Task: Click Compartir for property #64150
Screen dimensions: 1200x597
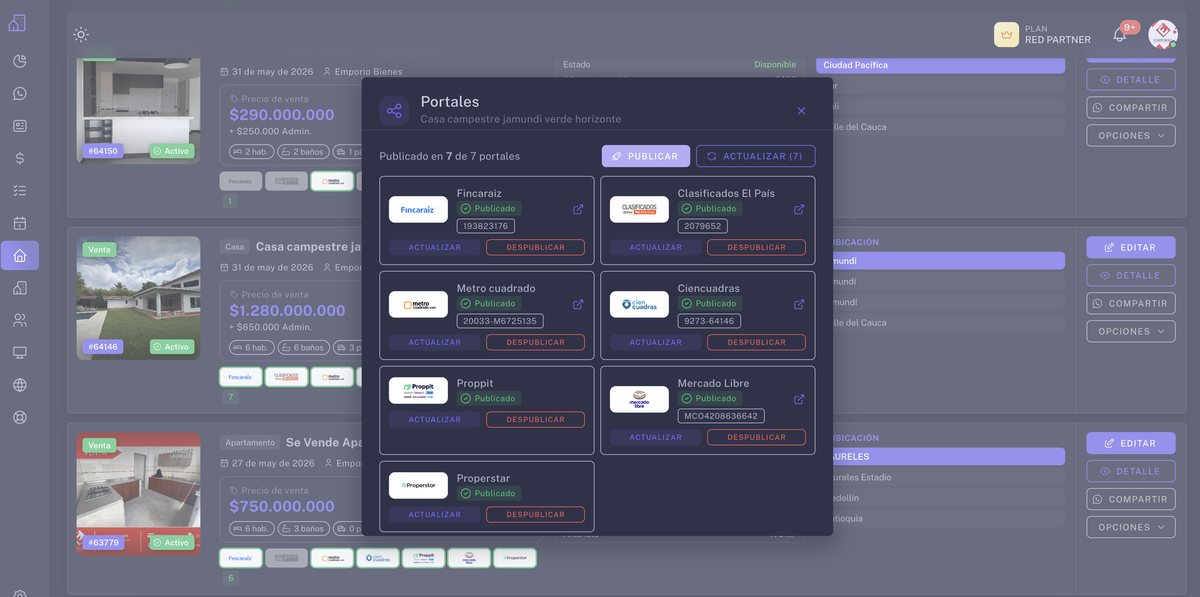Action: click(x=1131, y=107)
